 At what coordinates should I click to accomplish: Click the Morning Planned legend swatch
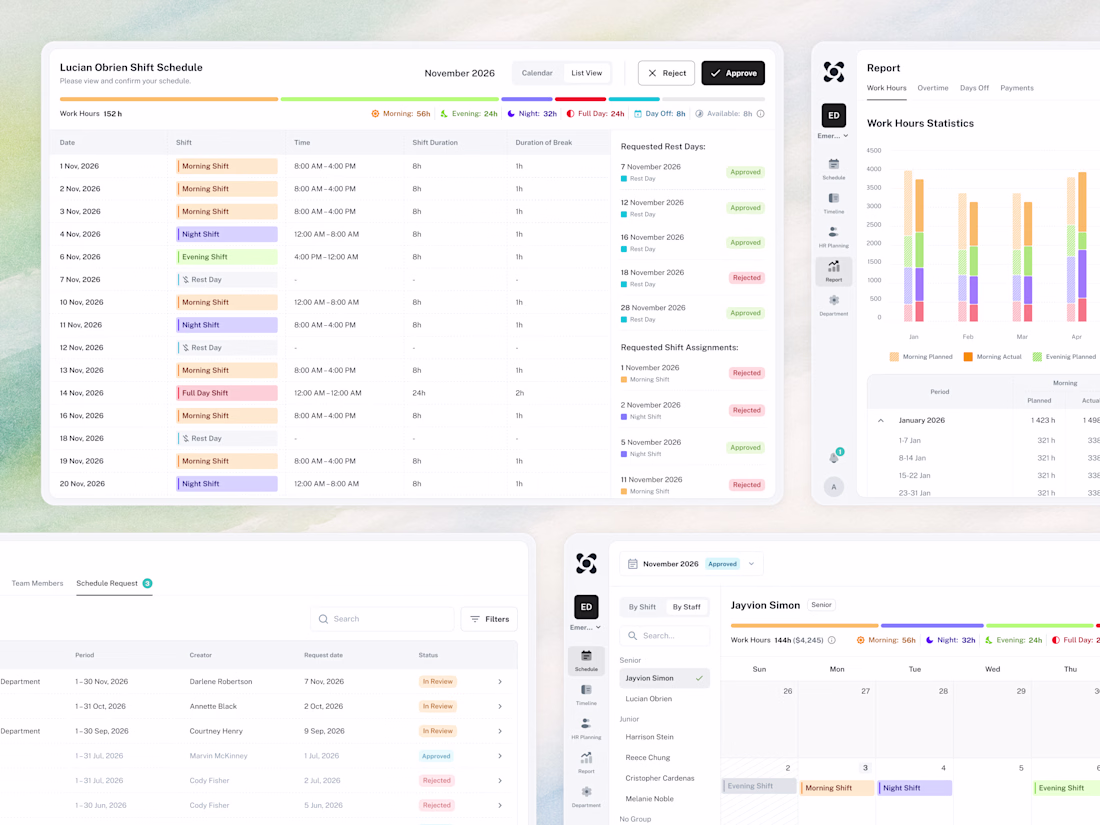pos(894,356)
